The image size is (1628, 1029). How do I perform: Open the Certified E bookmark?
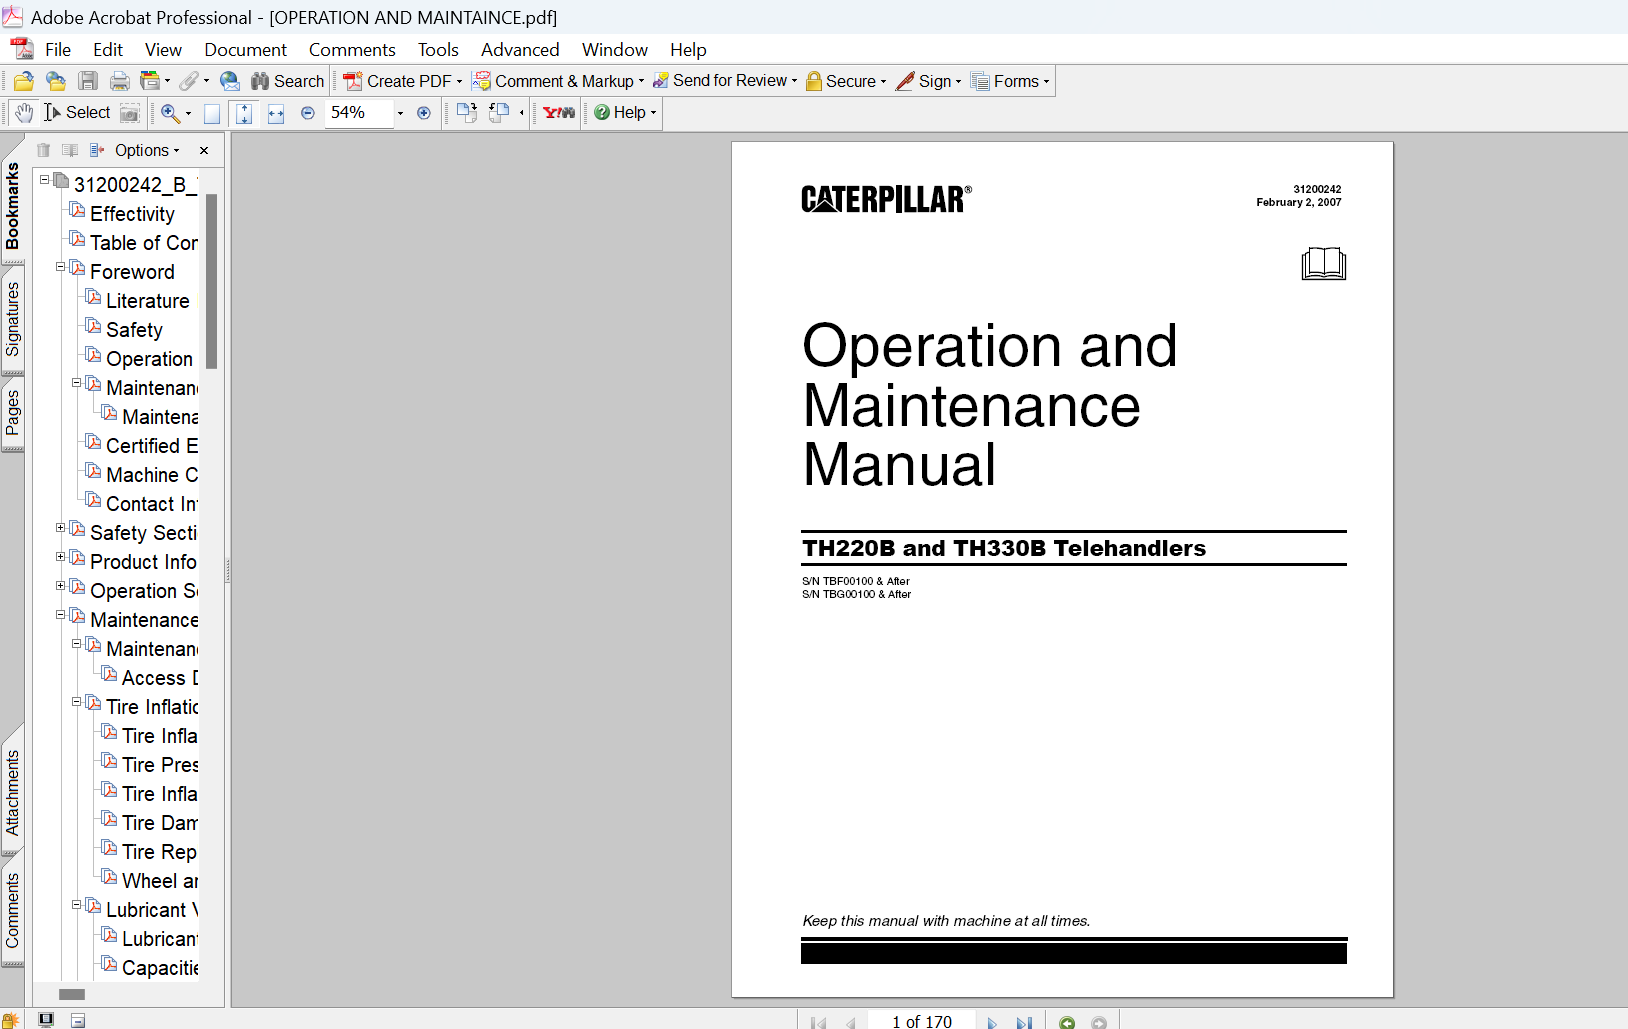(x=152, y=446)
